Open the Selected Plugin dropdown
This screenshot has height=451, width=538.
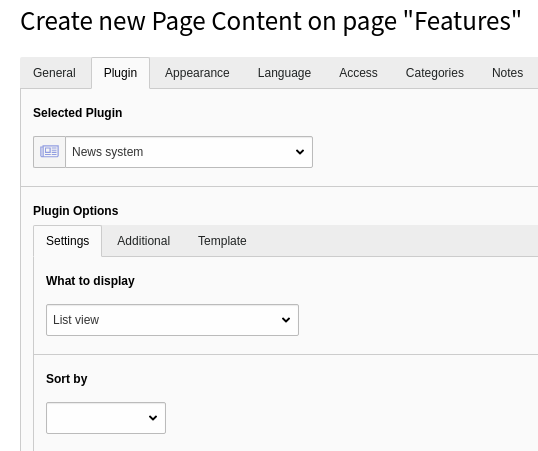click(x=189, y=152)
